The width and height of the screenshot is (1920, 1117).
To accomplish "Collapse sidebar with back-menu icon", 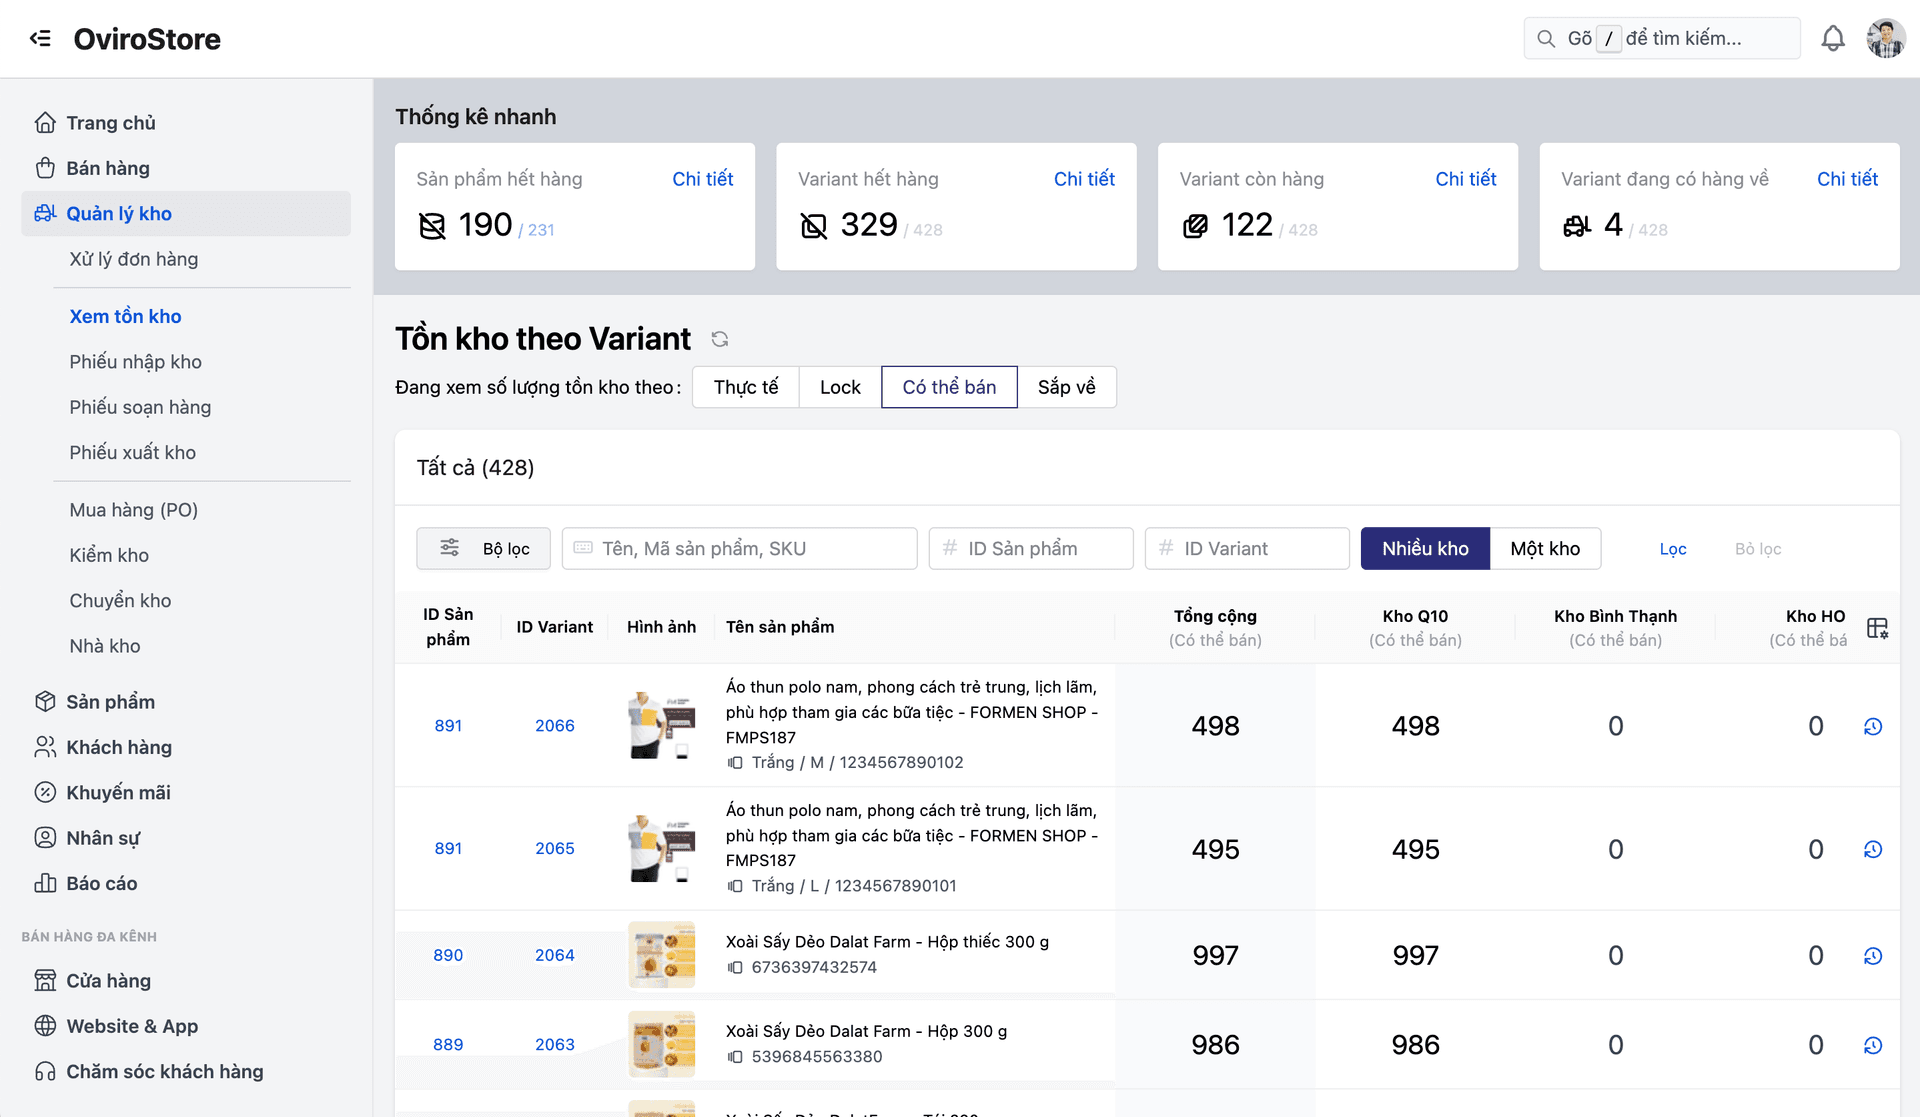I will point(40,39).
